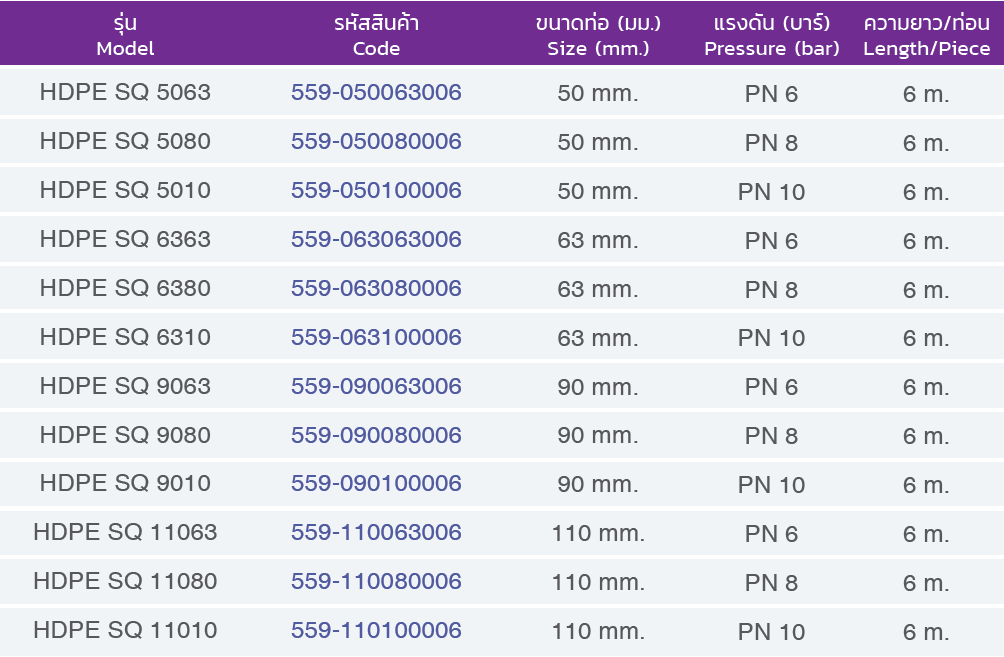
Task: Click size 90 mm. in HDPE SQ 9080 row
Action: 598,436
